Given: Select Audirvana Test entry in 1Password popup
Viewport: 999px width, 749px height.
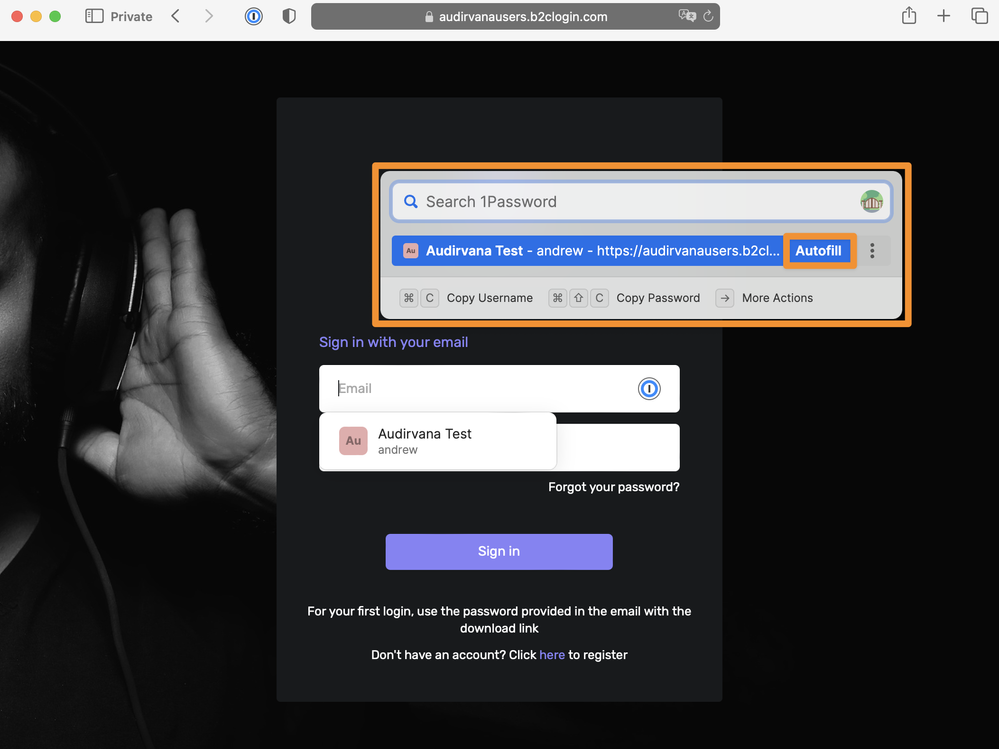Looking at the screenshot, I should click(590, 251).
